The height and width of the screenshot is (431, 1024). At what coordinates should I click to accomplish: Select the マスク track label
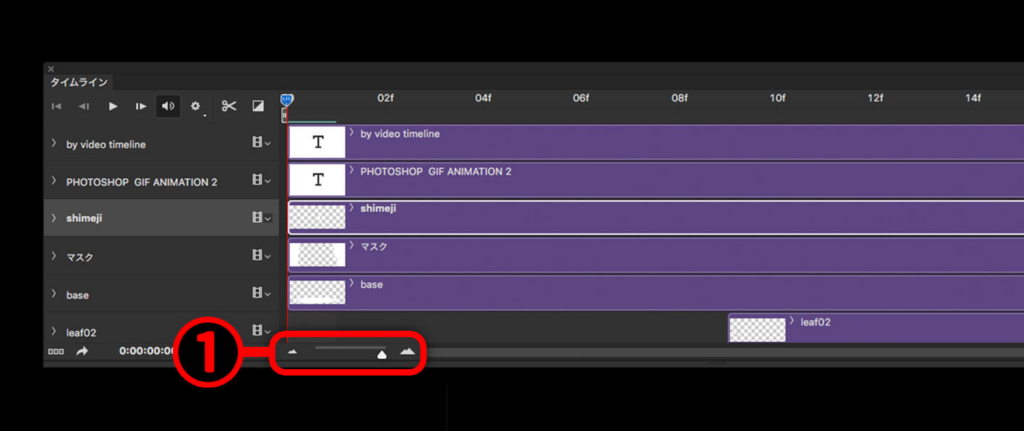[x=80, y=257]
